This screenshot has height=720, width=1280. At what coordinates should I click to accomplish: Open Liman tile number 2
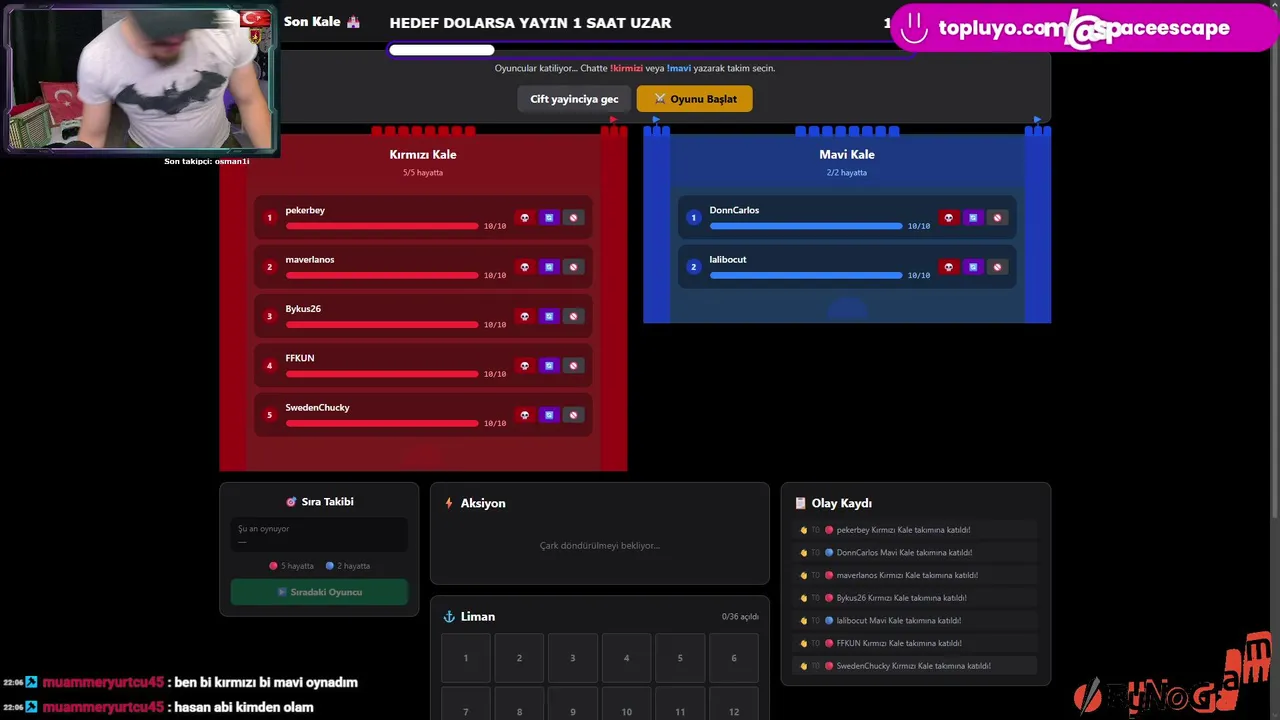pos(519,658)
